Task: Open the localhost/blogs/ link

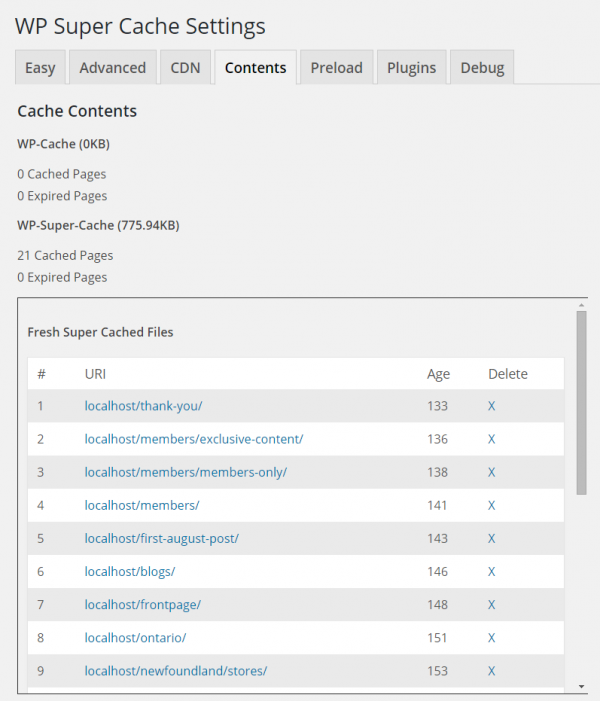Action: tap(130, 571)
